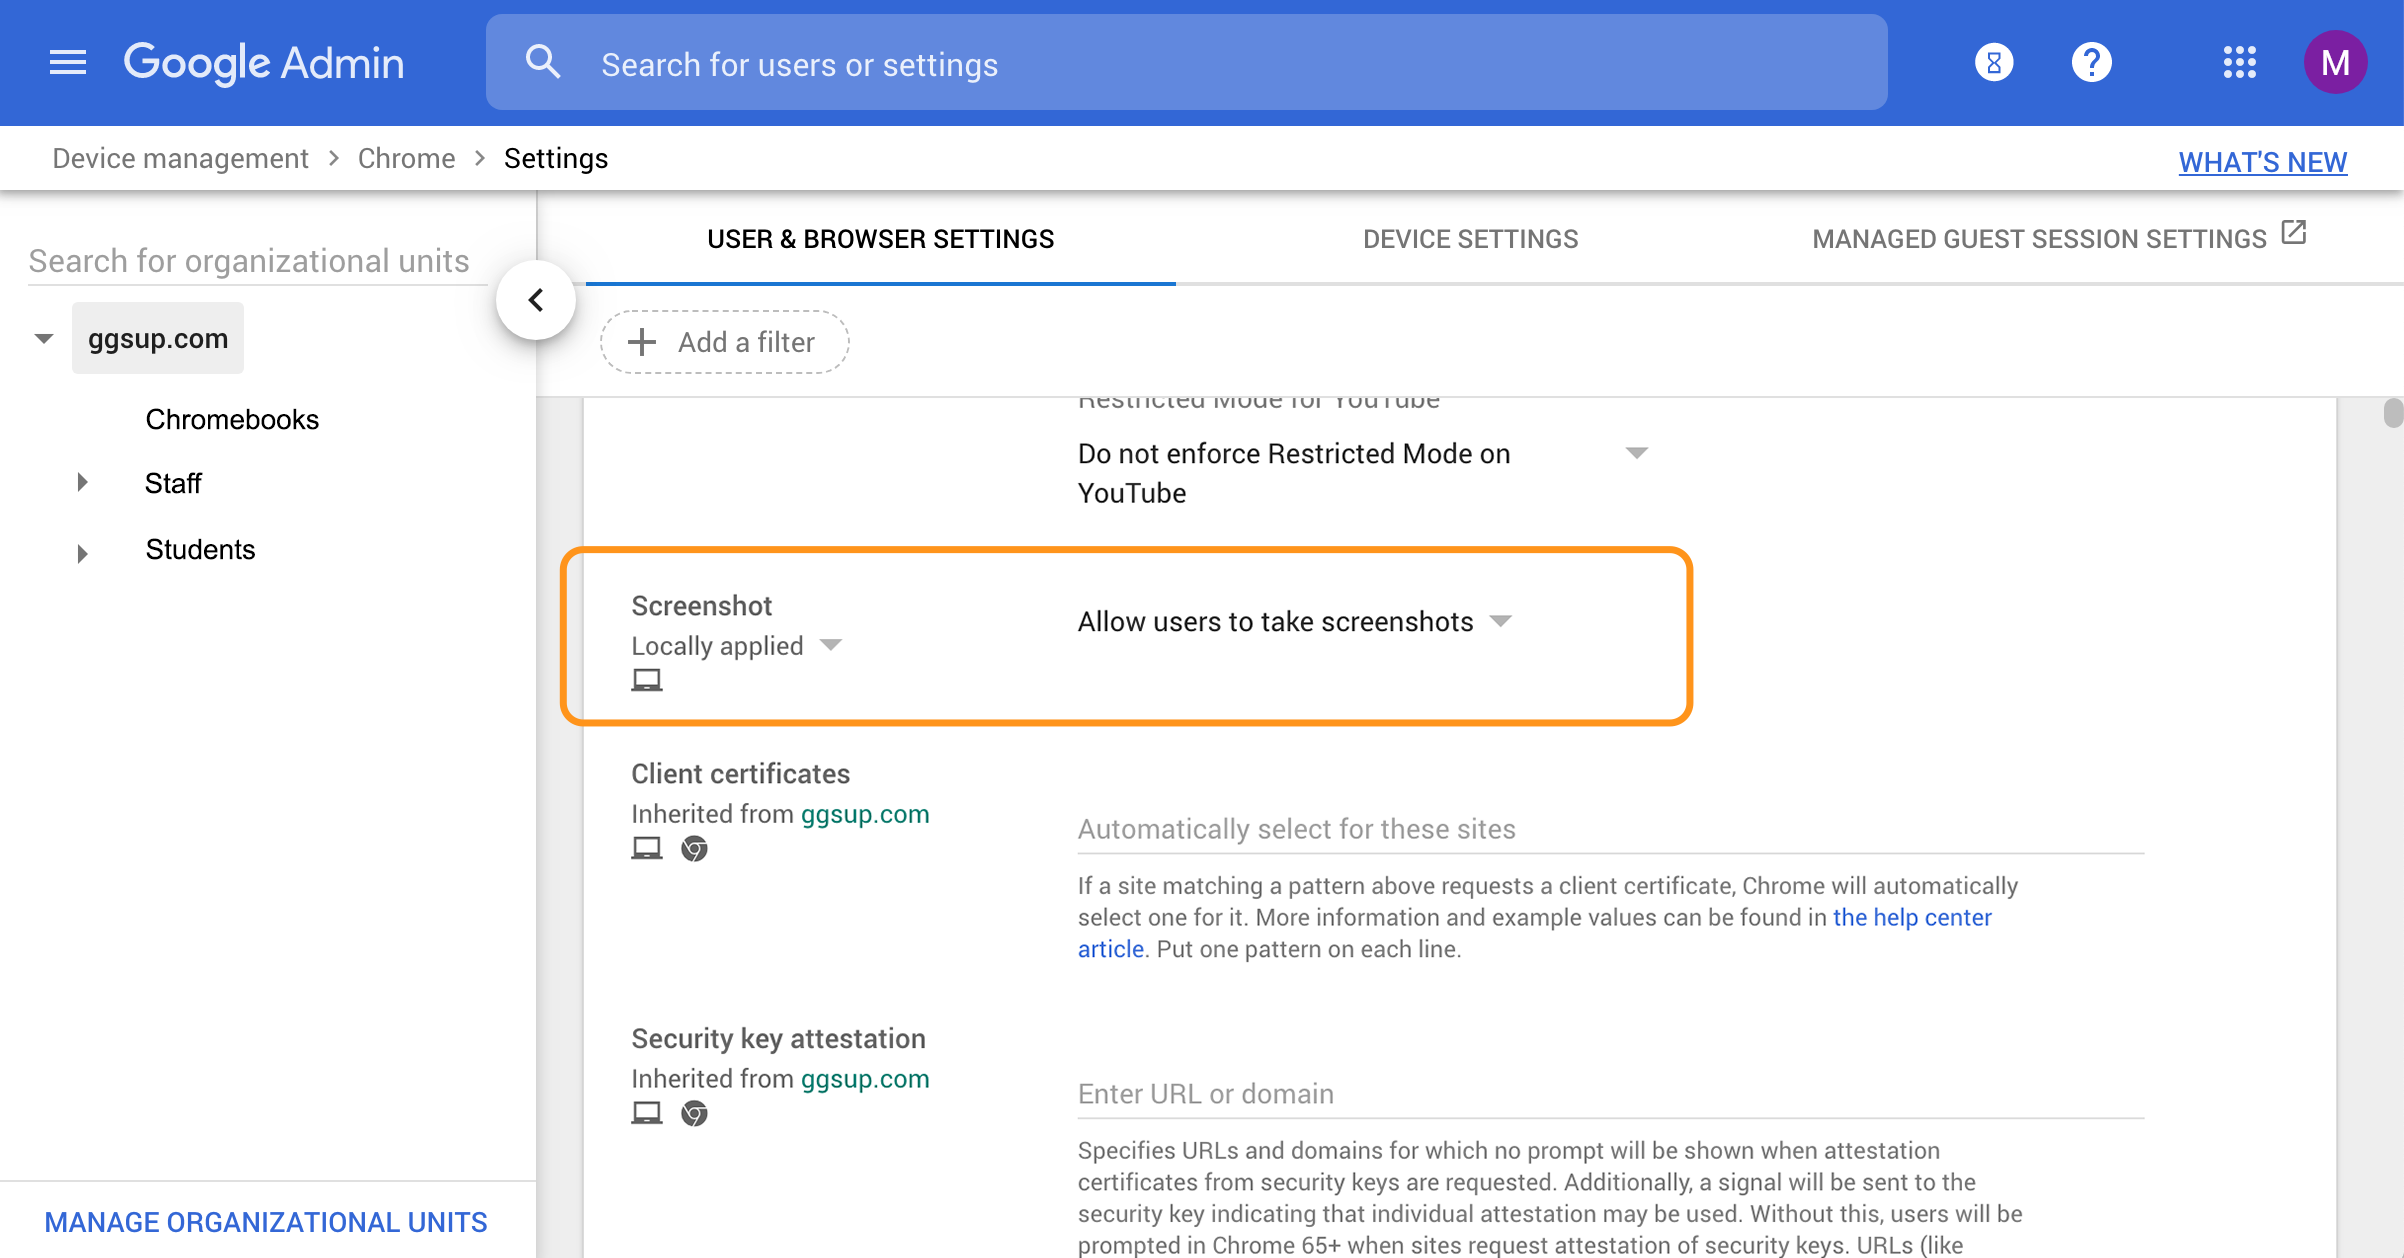
Task: Open the Google apps grid
Action: pos(2239,63)
